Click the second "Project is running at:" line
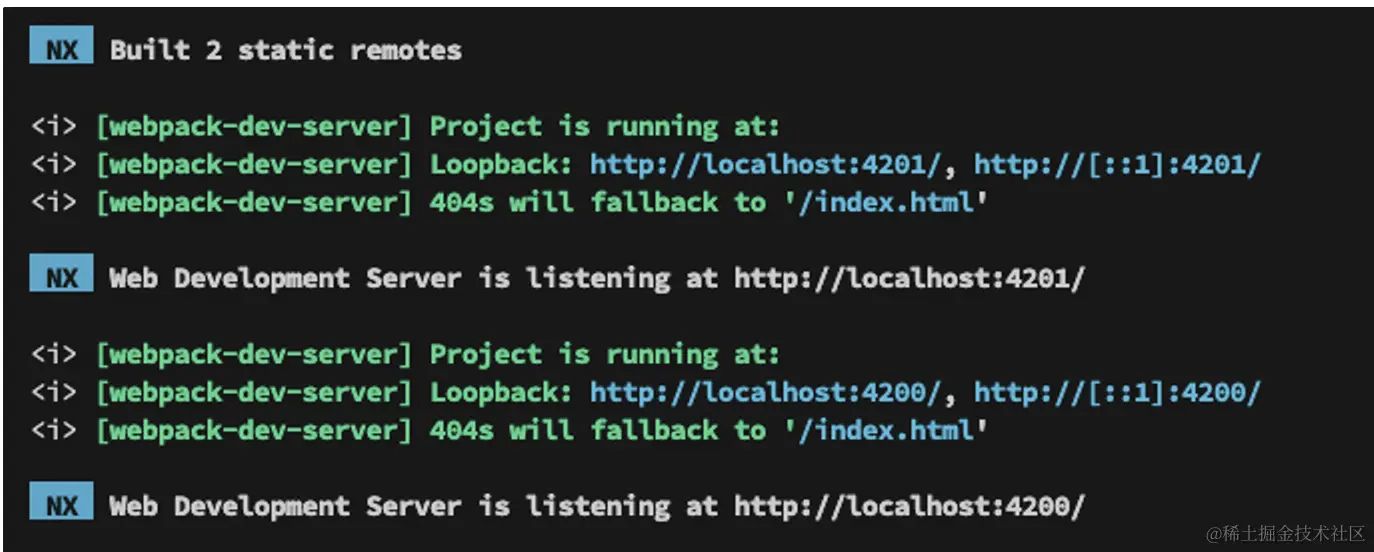The height and width of the screenshot is (552, 1374). coord(605,354)
